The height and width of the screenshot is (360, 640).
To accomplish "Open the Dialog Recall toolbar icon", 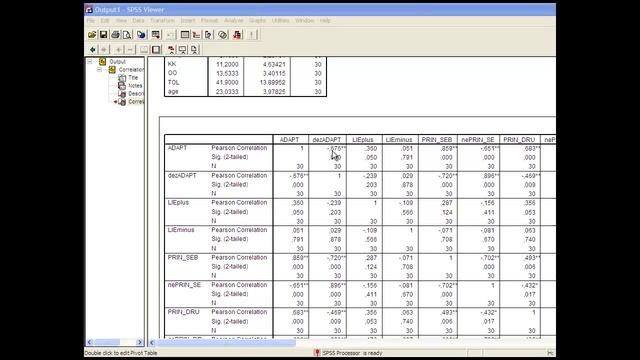I will (x=156, y=35).
